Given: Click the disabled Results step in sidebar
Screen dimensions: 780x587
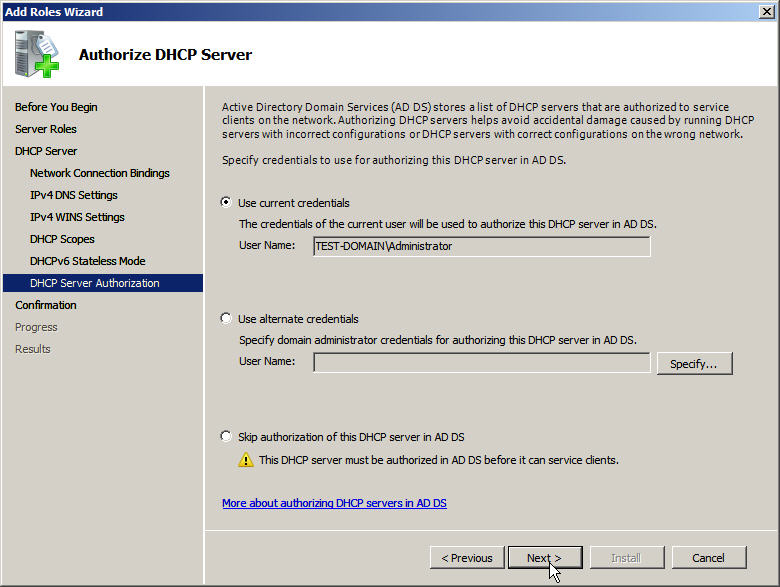Looking at the screenshot, I should [x=33, y=349].
